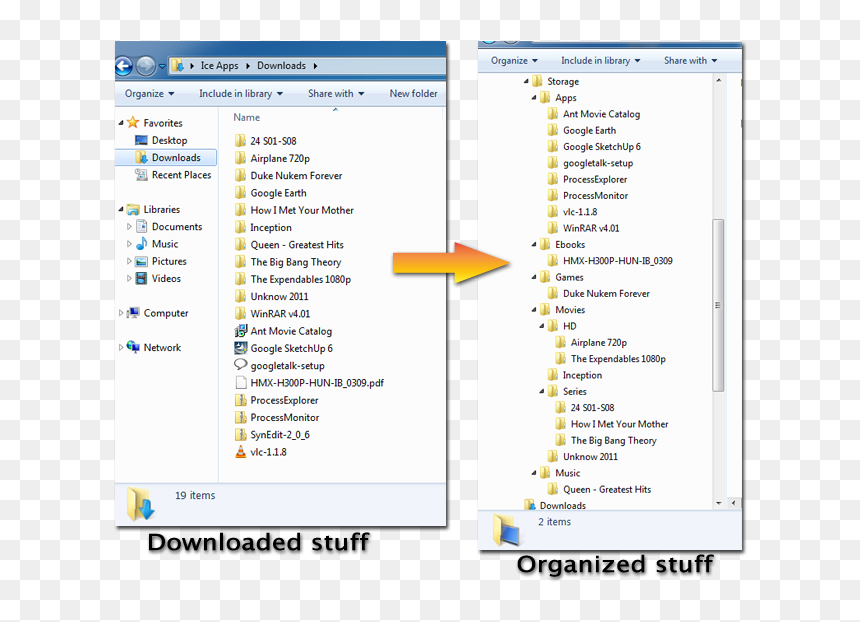The width and height of the screenshot is (860, 622).
Task: Click the Ant Movie Catalog application icon
Action: 240,331
